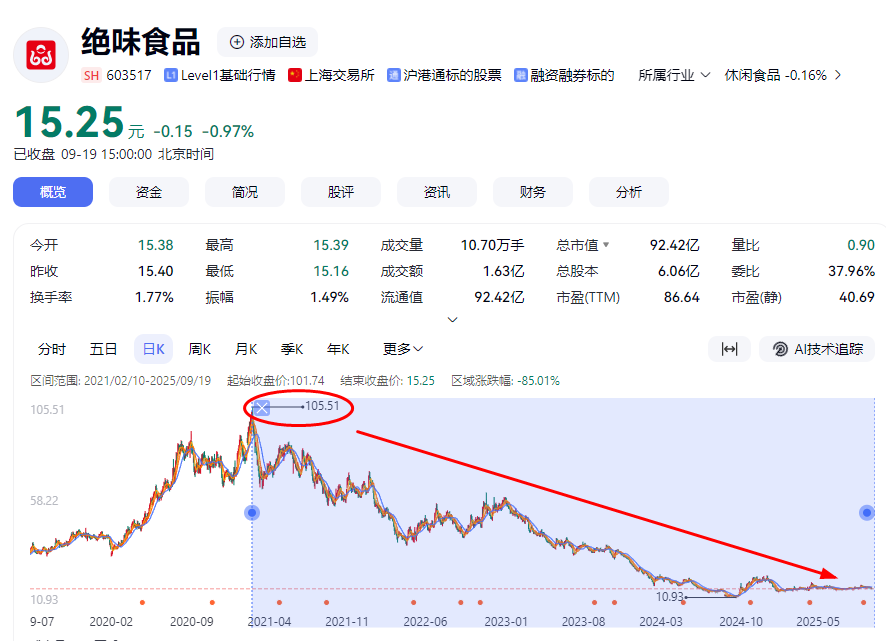886x641 pixels.
Task: Select the 季K chart period
Action: 292,349
